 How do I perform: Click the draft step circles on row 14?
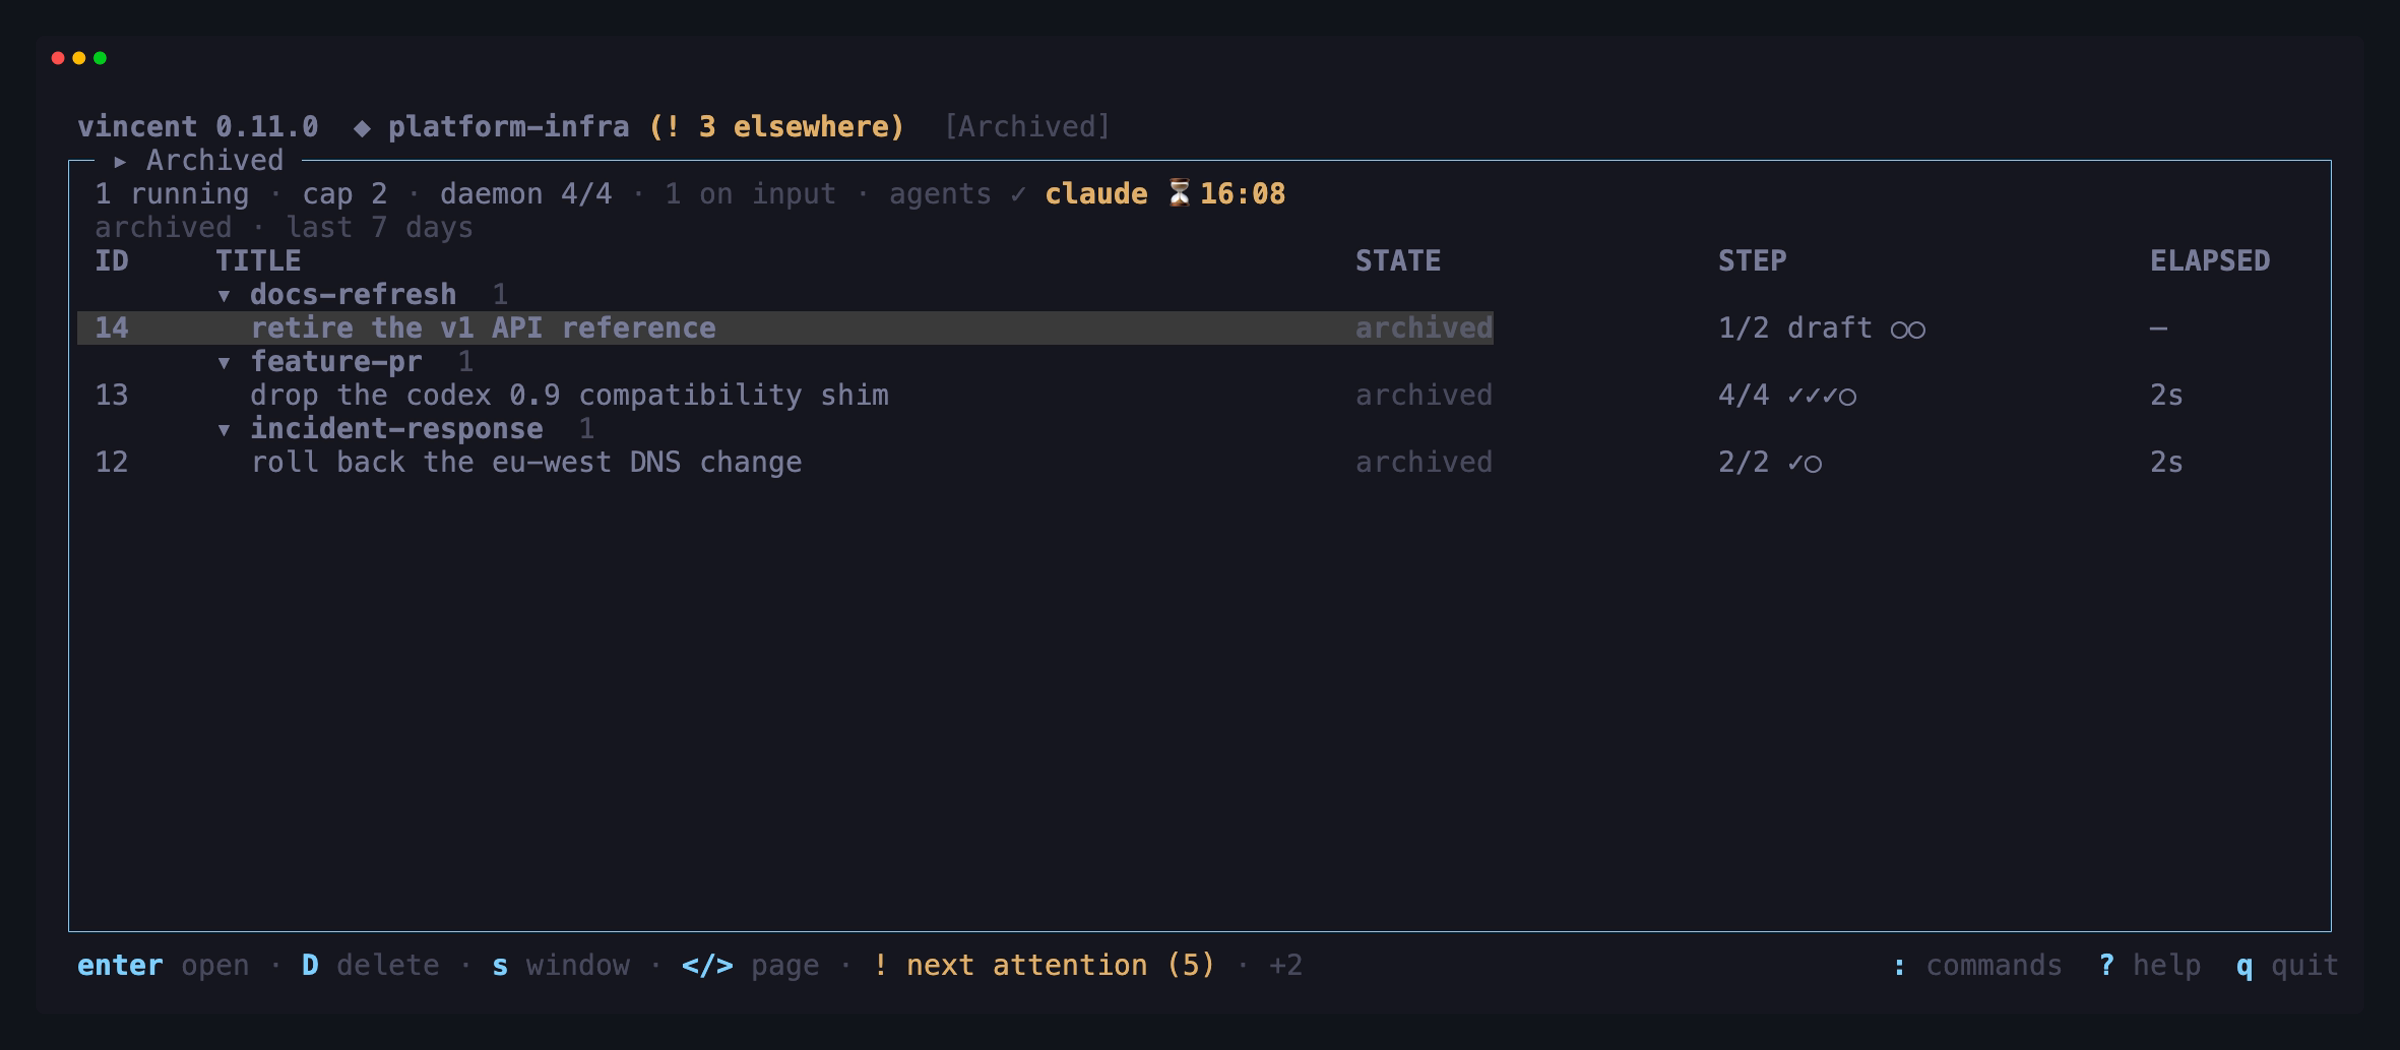(x=1908, y=329)
